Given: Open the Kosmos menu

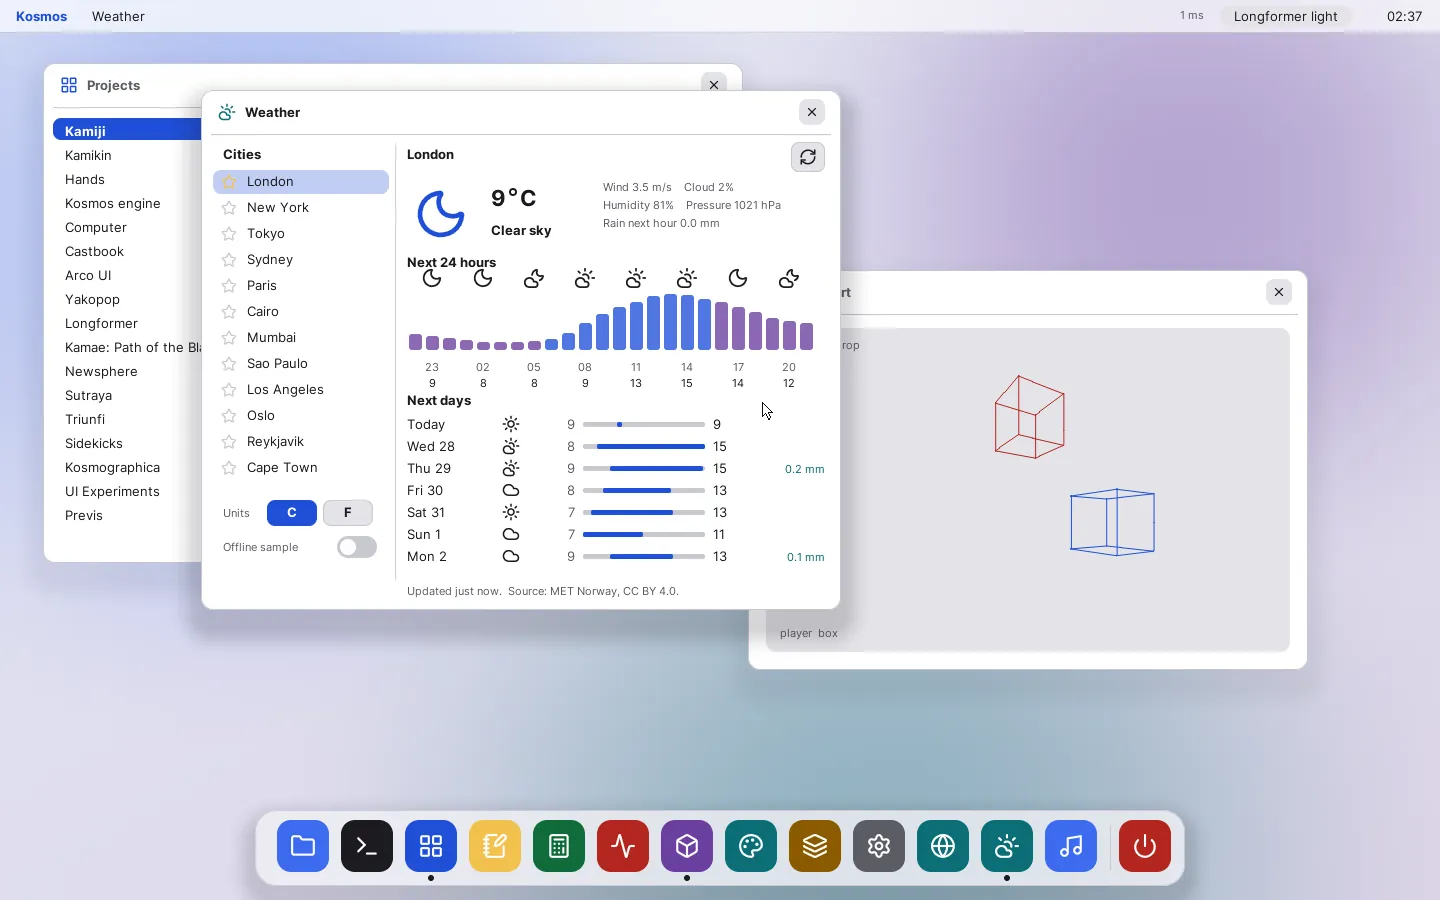Looking at the screenshot, I should click(x=42, y=16).
